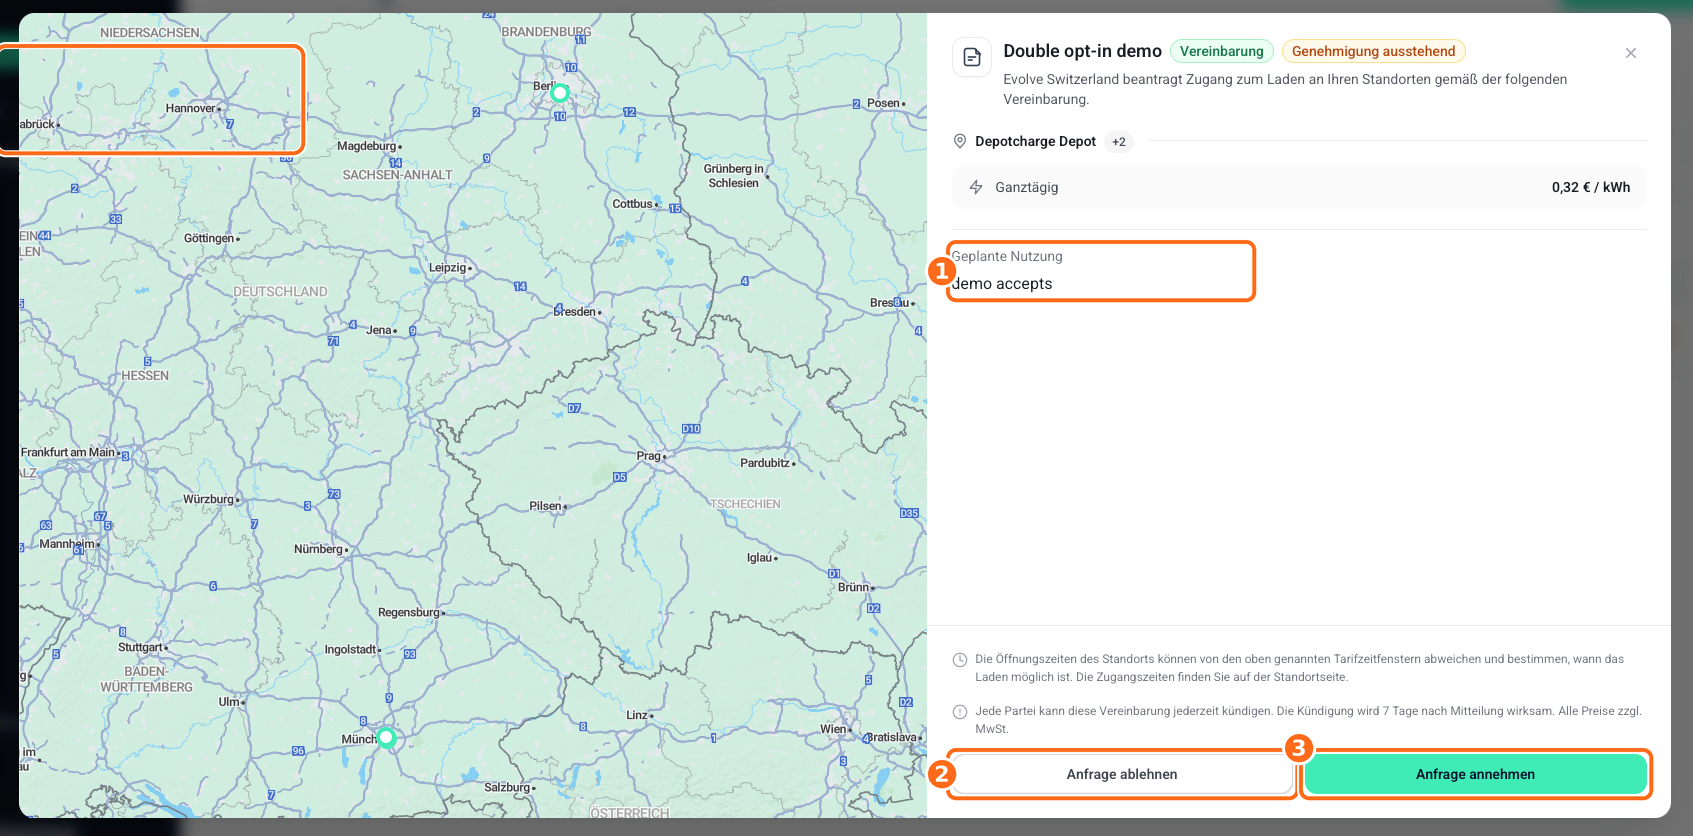Click the Genehmigung ausstehend status badge
Viewport: 1693px width, 836px height.
pos(1373,51)
